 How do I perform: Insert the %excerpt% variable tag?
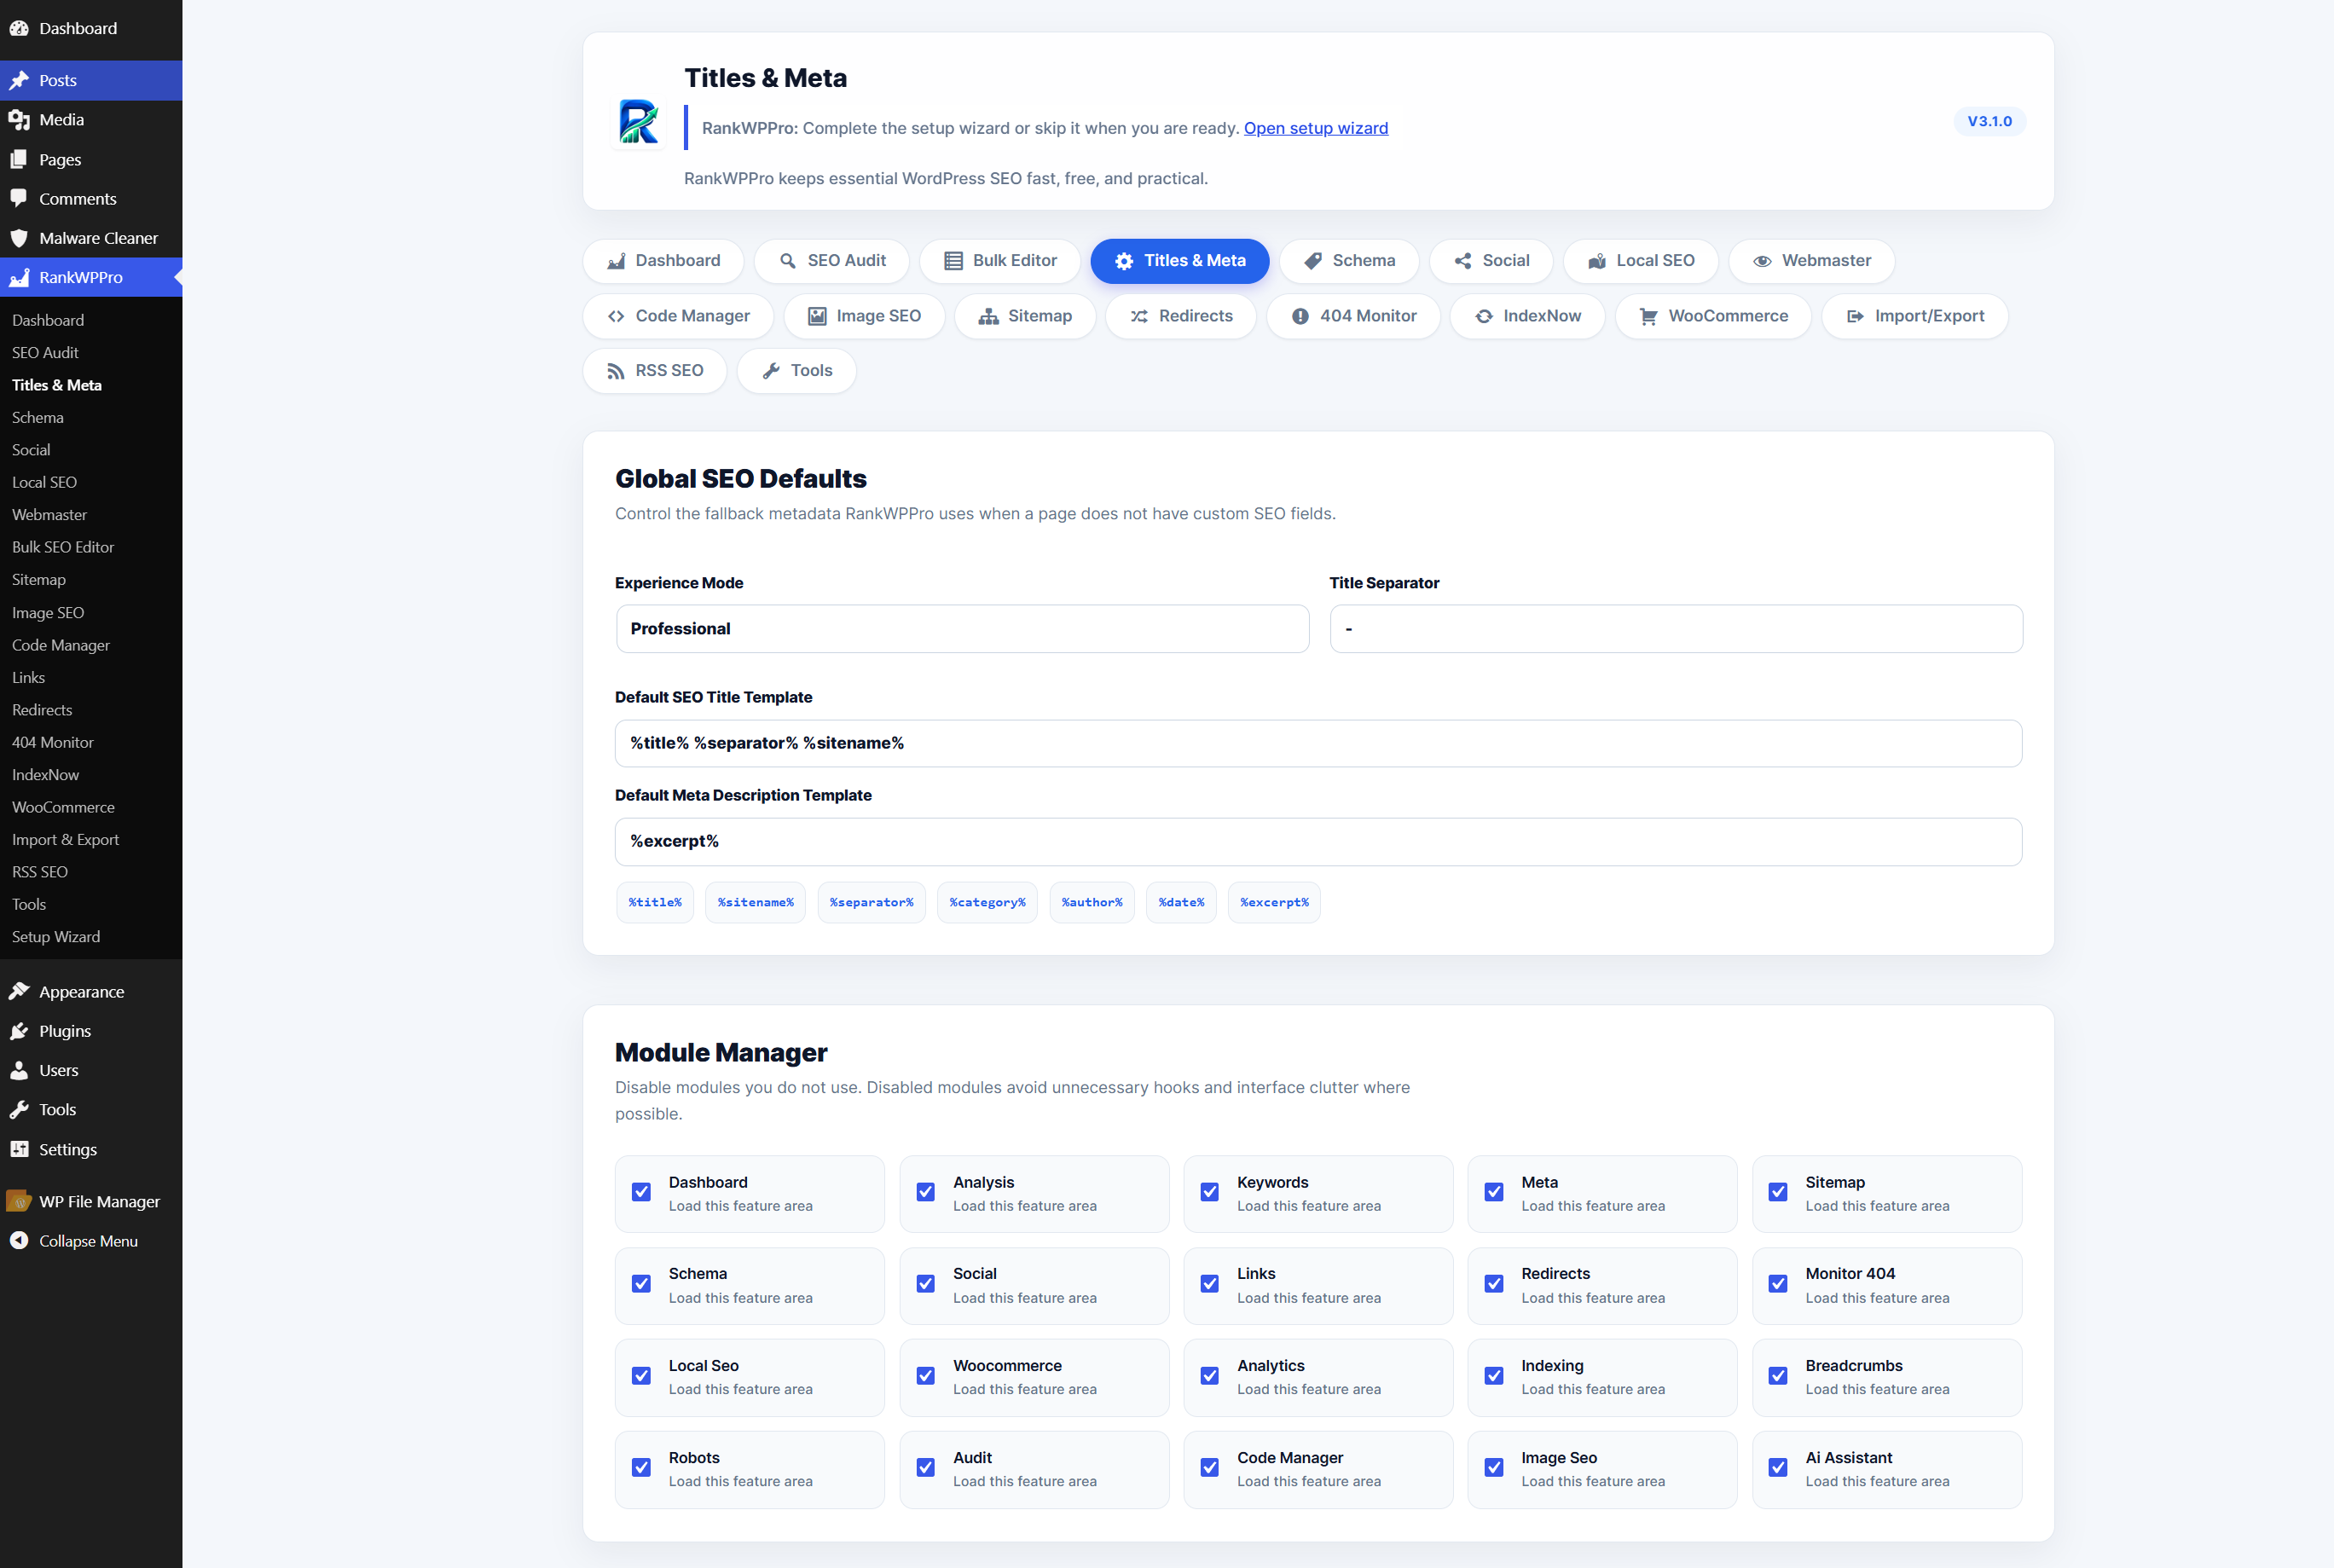tap(1274, 902)
